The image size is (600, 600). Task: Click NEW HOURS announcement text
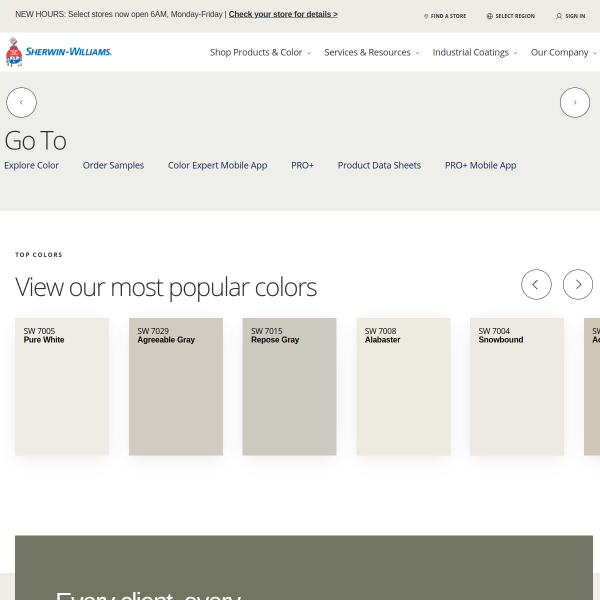[121, 15]
